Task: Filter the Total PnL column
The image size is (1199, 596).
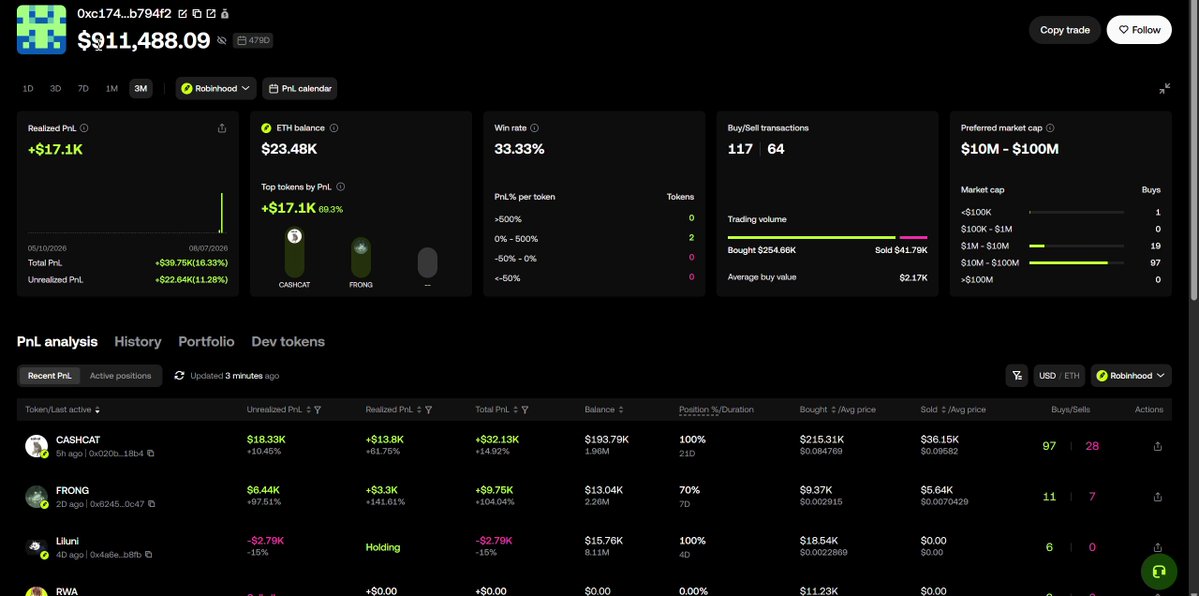Action: pos(525,410)
